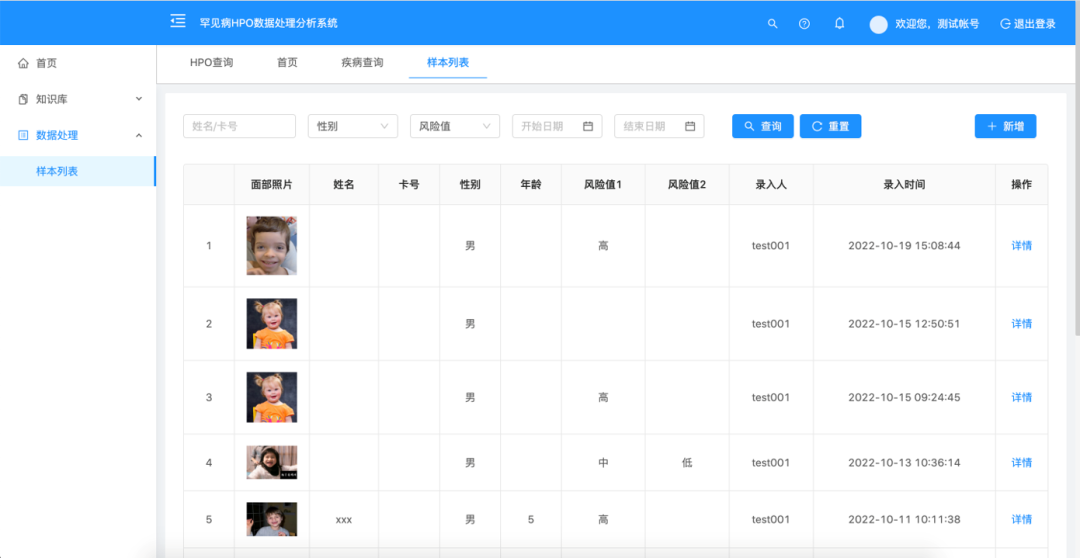The width and height of the screenshot is (1080, 558).
Task: Click the 欢迎您，测试帐号 greeting text
Action: click(x=937, y=24)
